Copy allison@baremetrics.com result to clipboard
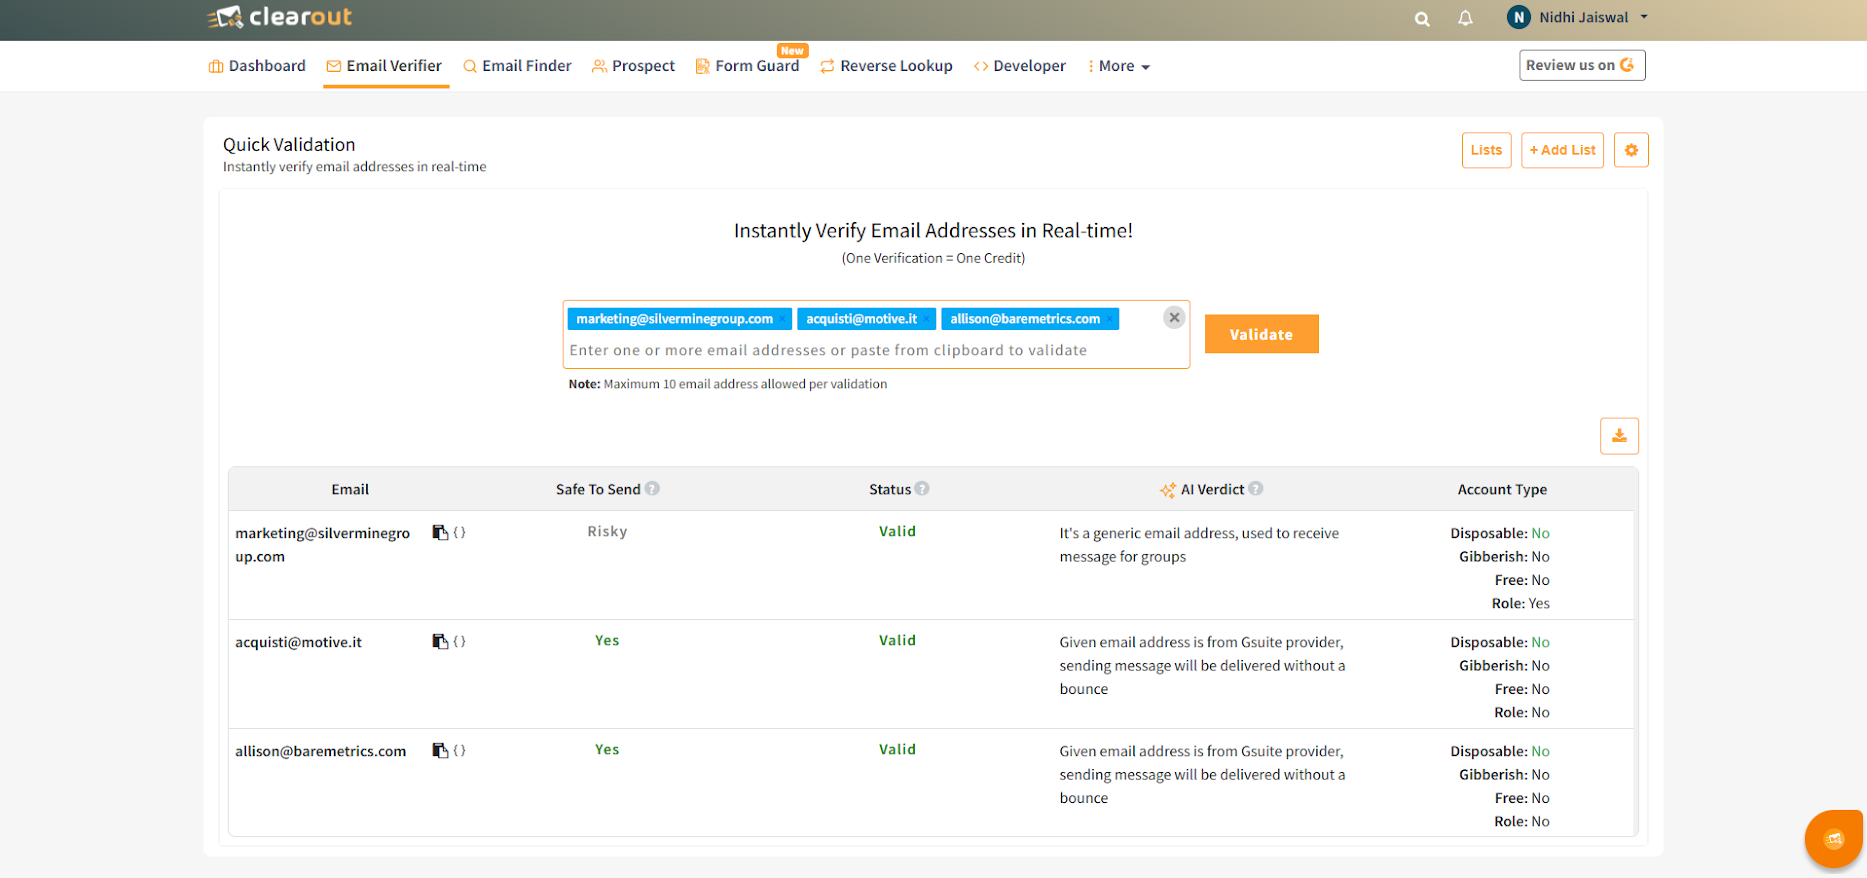The image size is (1867, 878). pos(440,750)
